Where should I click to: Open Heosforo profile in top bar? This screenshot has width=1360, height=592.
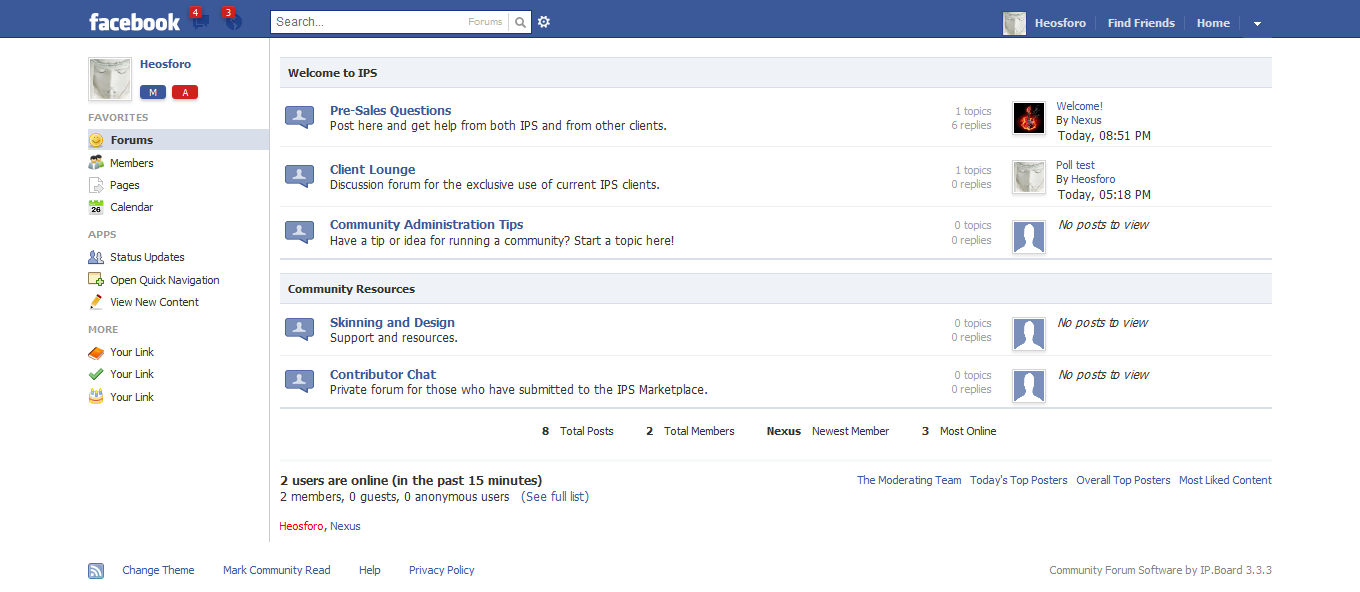1061,23
